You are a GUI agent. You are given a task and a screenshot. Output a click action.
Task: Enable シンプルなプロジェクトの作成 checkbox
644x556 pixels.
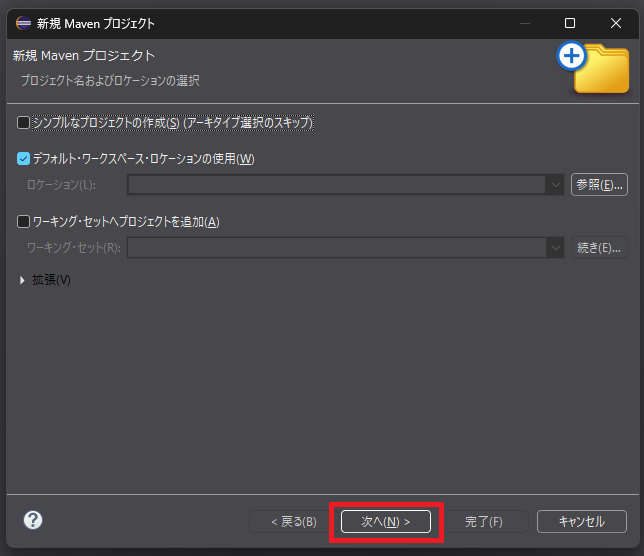click(x=23, y=123)
